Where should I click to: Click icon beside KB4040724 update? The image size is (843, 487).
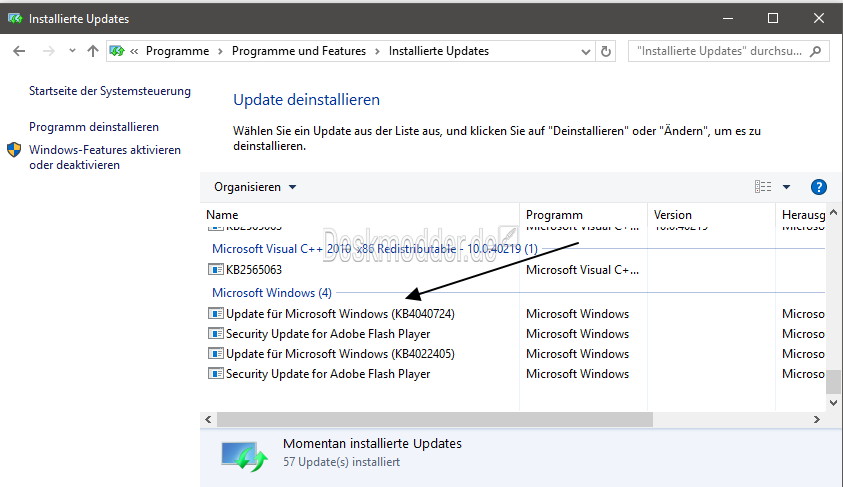[216, 313]
